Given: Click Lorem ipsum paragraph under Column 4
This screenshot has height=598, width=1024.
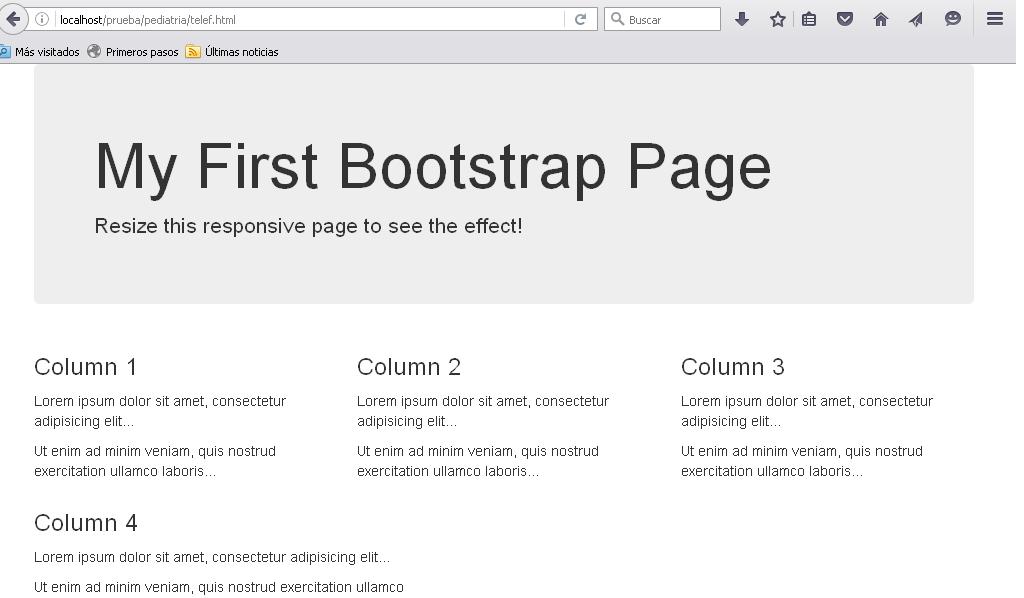Looking at the screenshot, I should pyautogui.click(x=212, y=557).
